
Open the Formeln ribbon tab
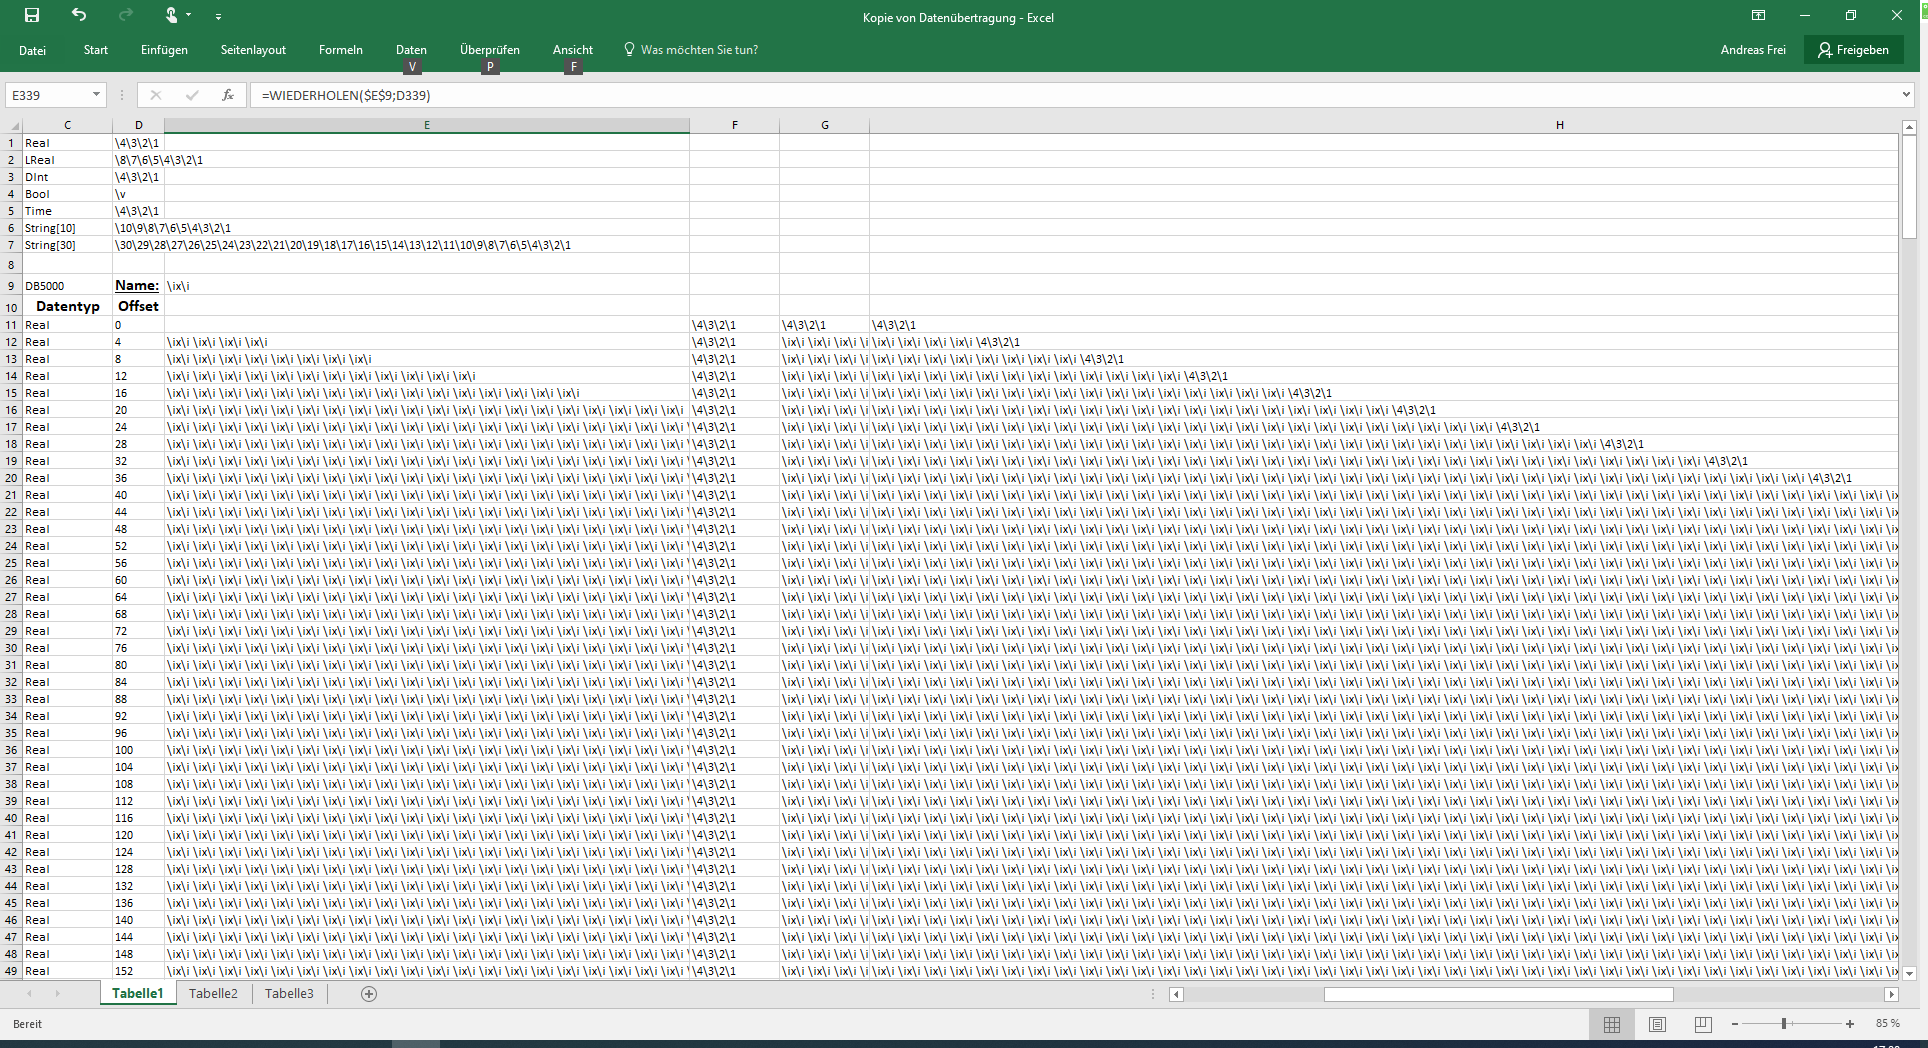pyautogui.click(x=340, y=50)
